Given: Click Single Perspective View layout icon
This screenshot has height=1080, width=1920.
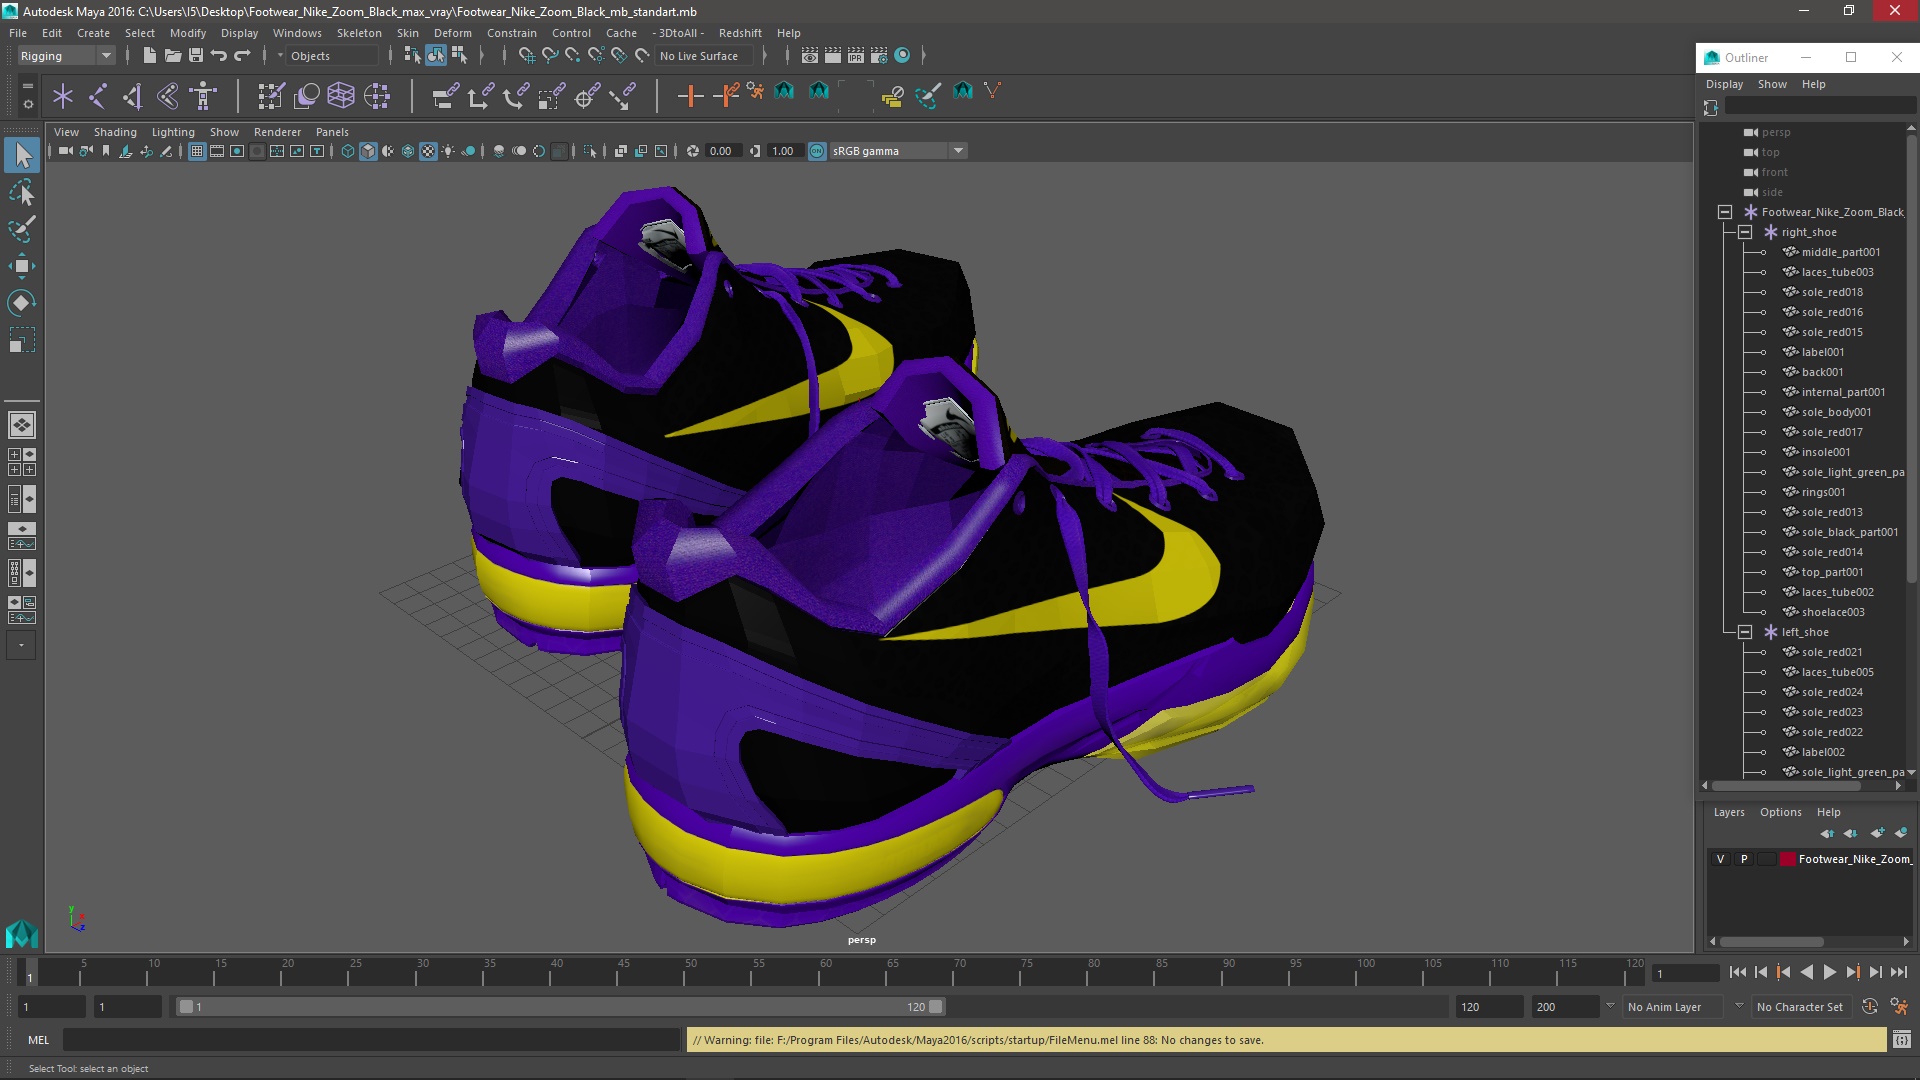Looking at the screenshot, I should click(22, 425).
